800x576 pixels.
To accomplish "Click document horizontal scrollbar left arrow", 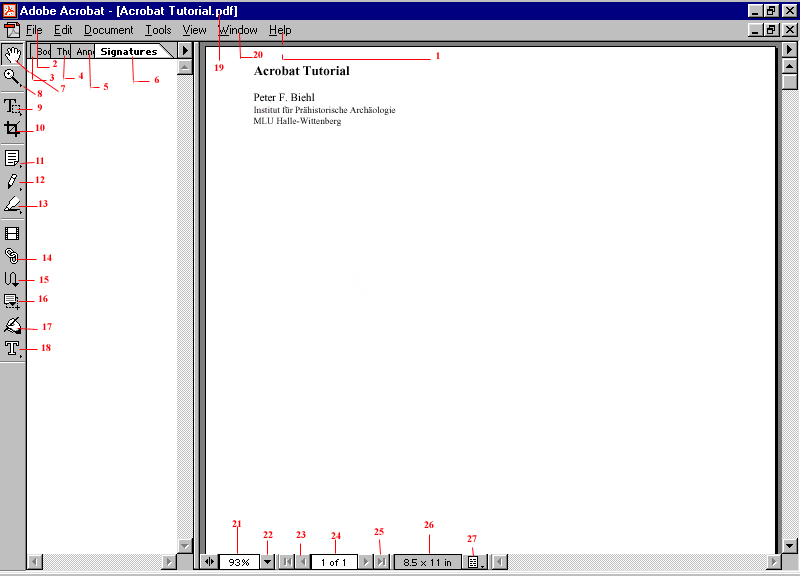I will coord(500,562).
